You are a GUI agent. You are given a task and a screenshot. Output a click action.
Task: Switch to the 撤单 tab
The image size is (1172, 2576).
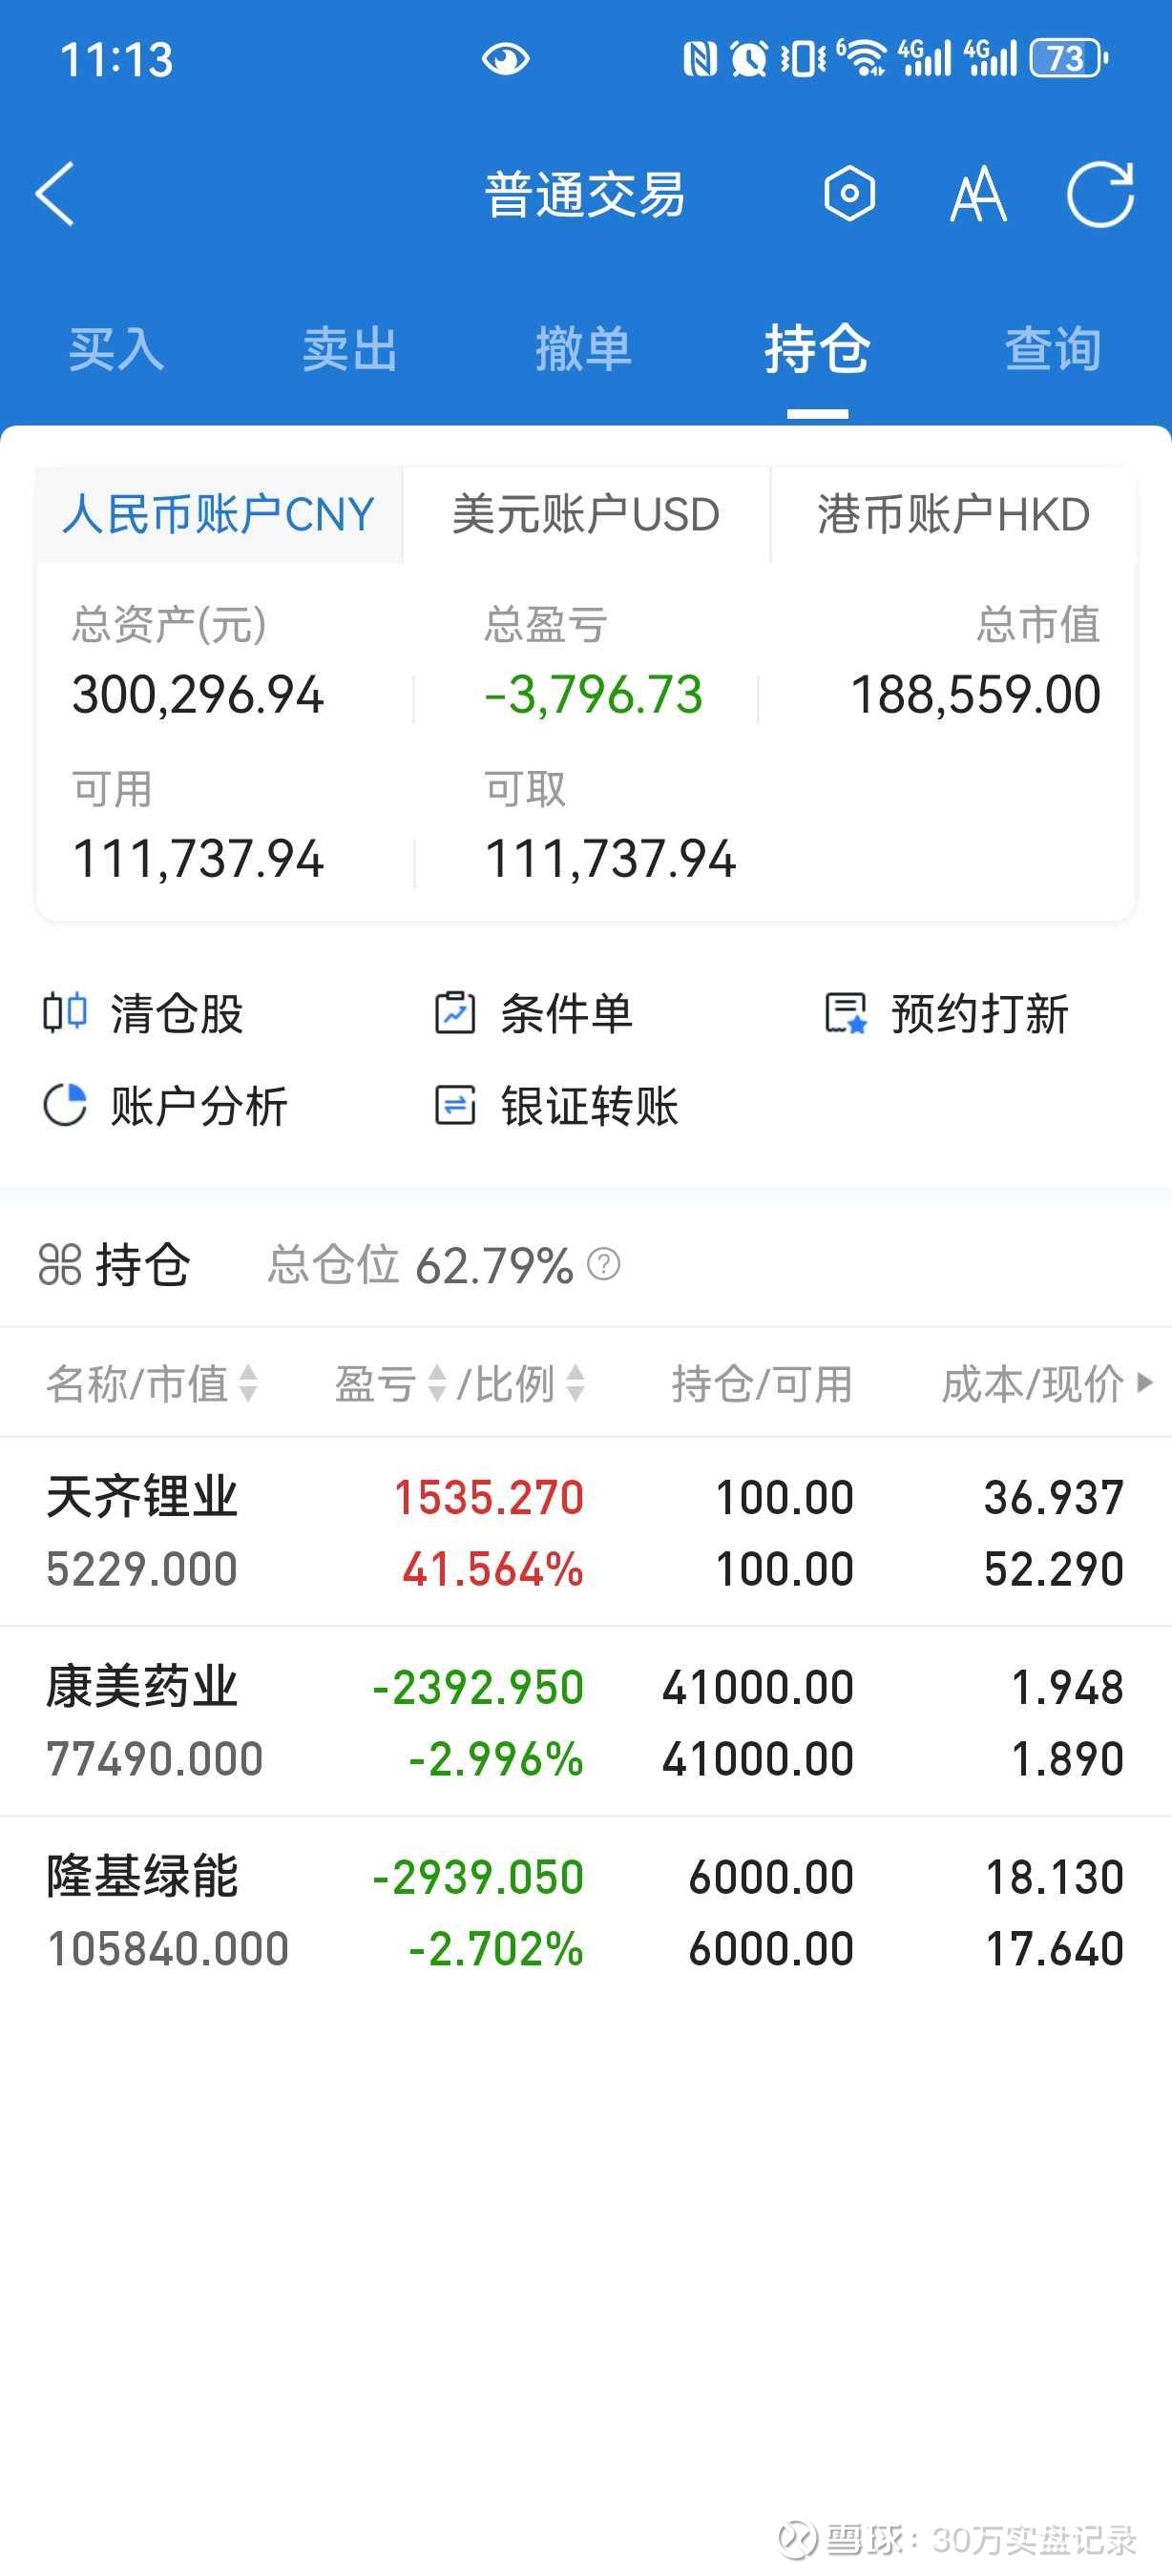(584, 350)
